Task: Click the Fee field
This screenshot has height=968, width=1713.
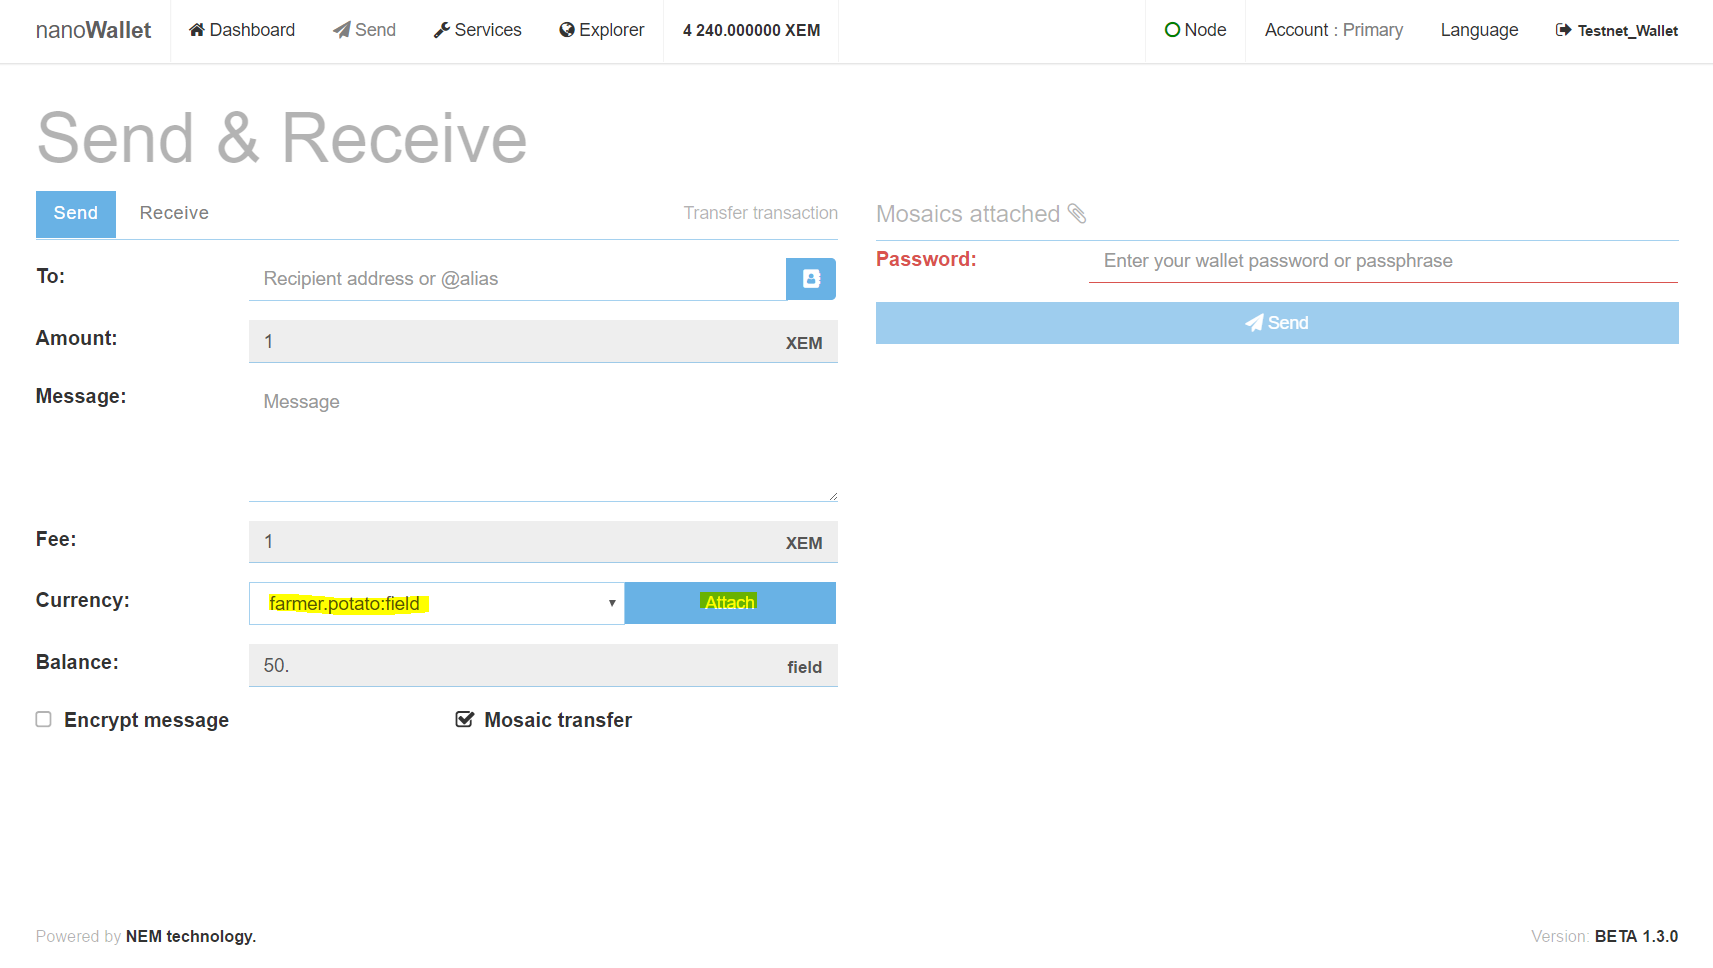Action: point(543,542)
